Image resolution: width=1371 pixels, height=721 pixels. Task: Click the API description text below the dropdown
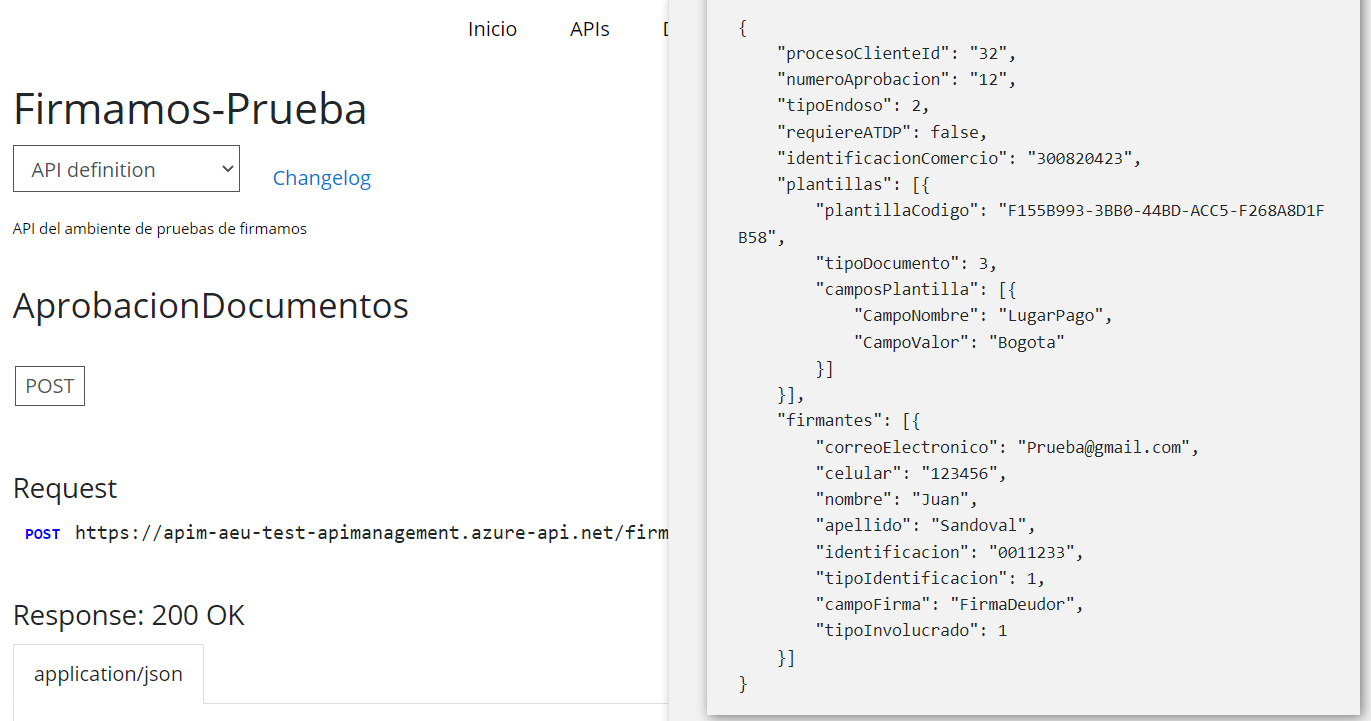point(160,229)
